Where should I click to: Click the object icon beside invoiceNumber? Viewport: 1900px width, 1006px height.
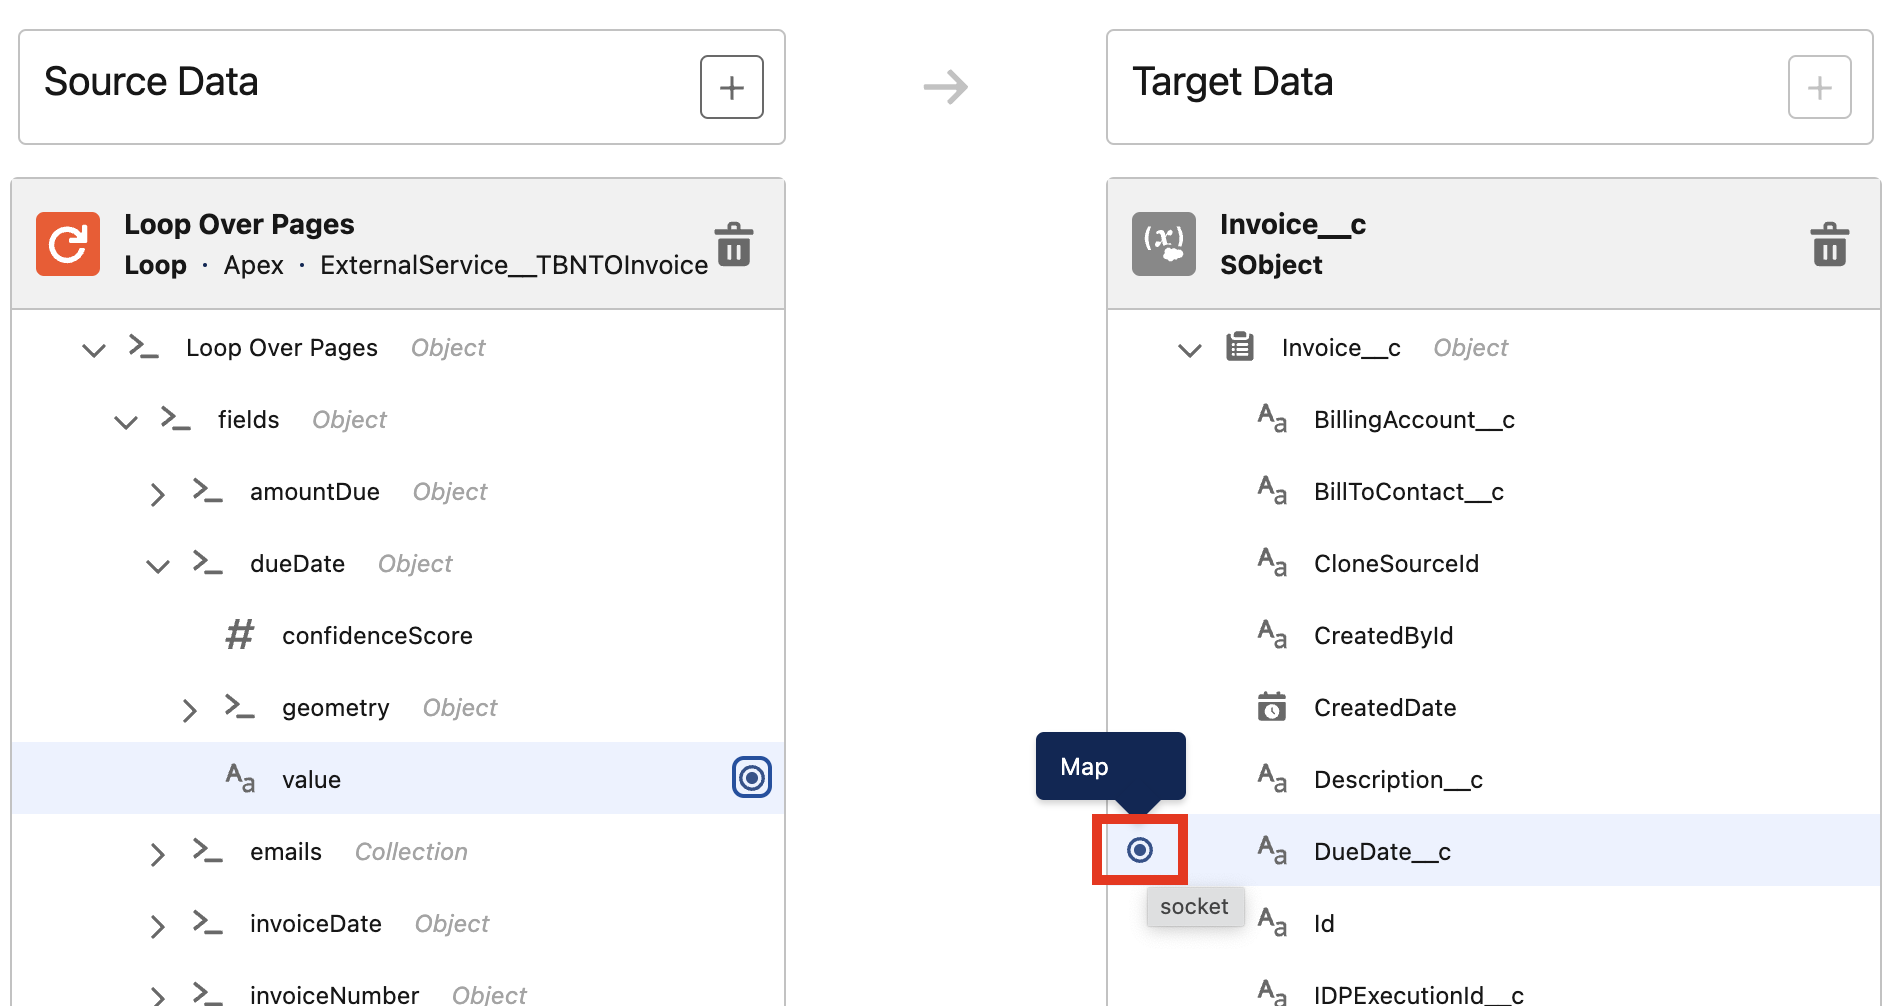tap(208, 993)
